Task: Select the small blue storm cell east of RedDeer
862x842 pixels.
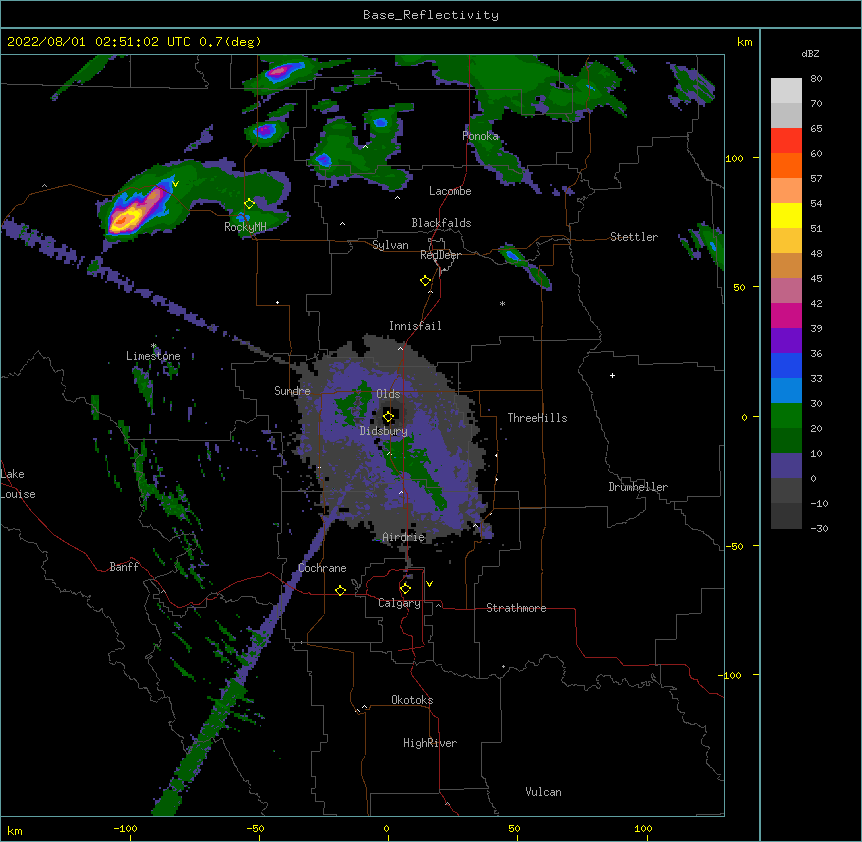Action: point(512,255)
